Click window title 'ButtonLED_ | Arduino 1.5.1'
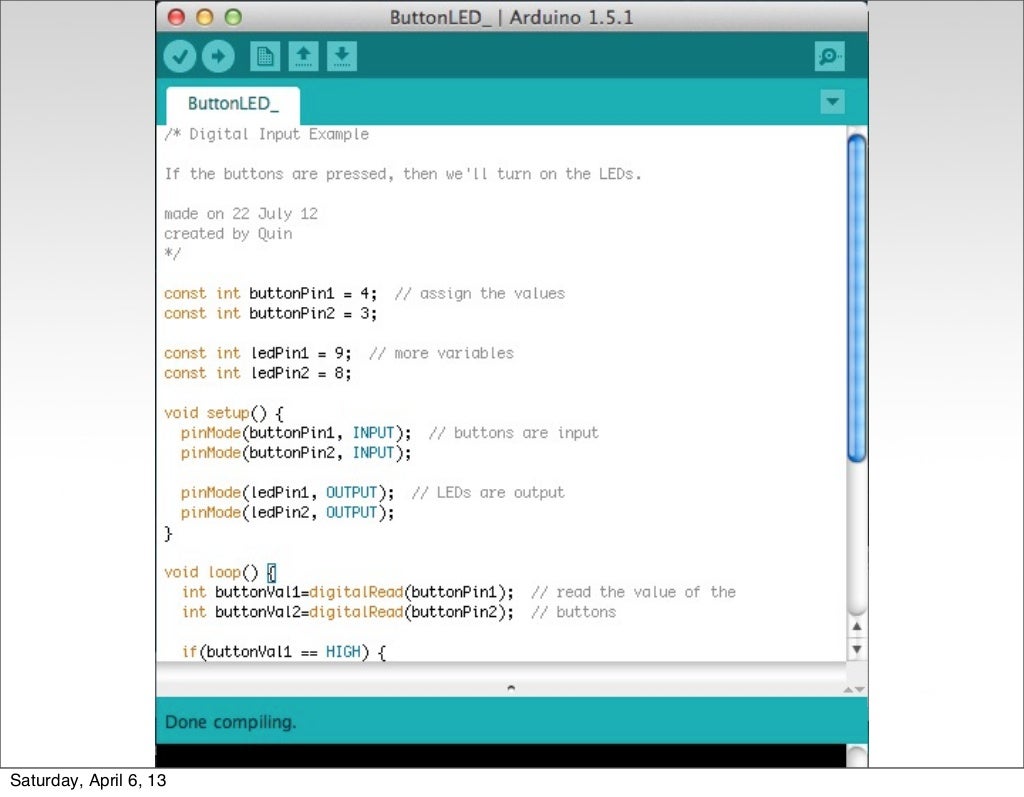The width and height of the screenshot is (1024, 797). pos(511,17)
